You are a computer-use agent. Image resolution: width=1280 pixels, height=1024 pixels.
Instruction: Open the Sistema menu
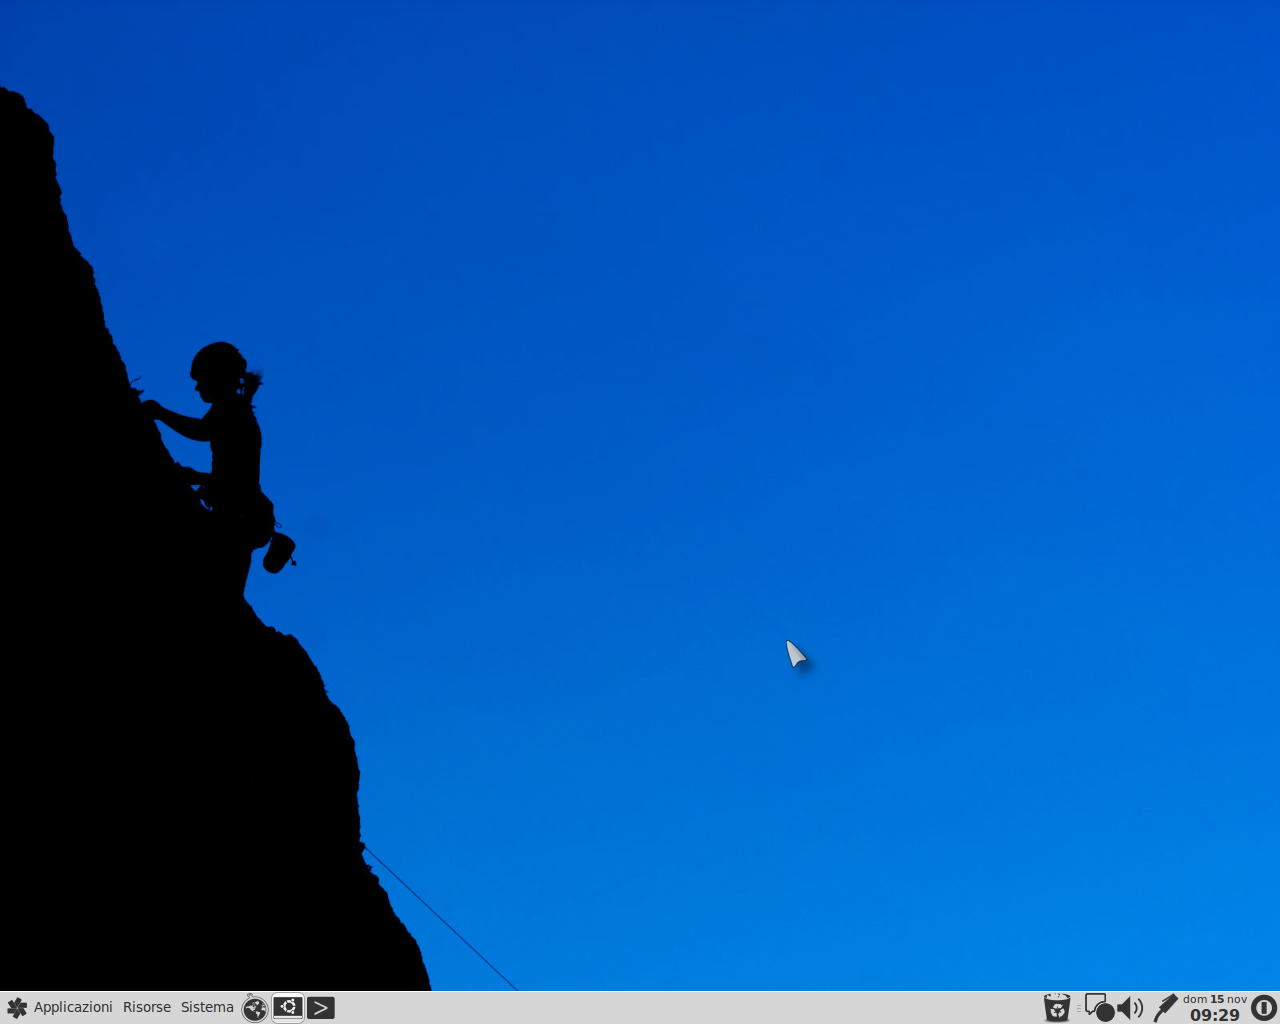pos(207,1007)
